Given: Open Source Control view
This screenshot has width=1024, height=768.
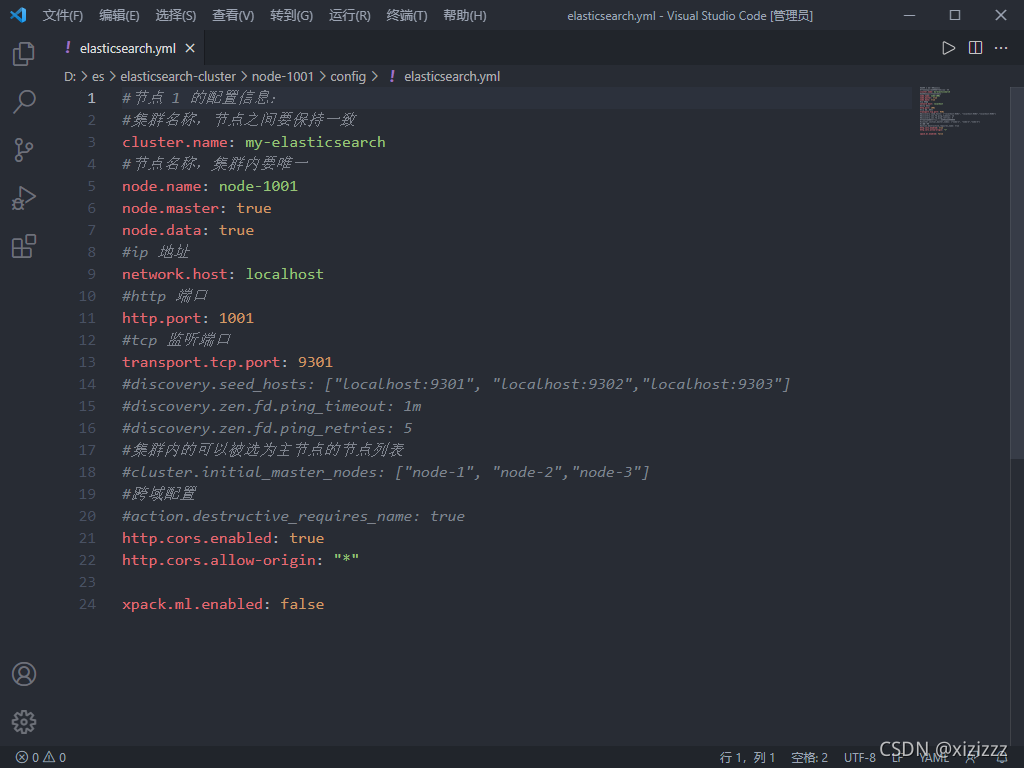Looking at the screenshot, I should point(24,150).
